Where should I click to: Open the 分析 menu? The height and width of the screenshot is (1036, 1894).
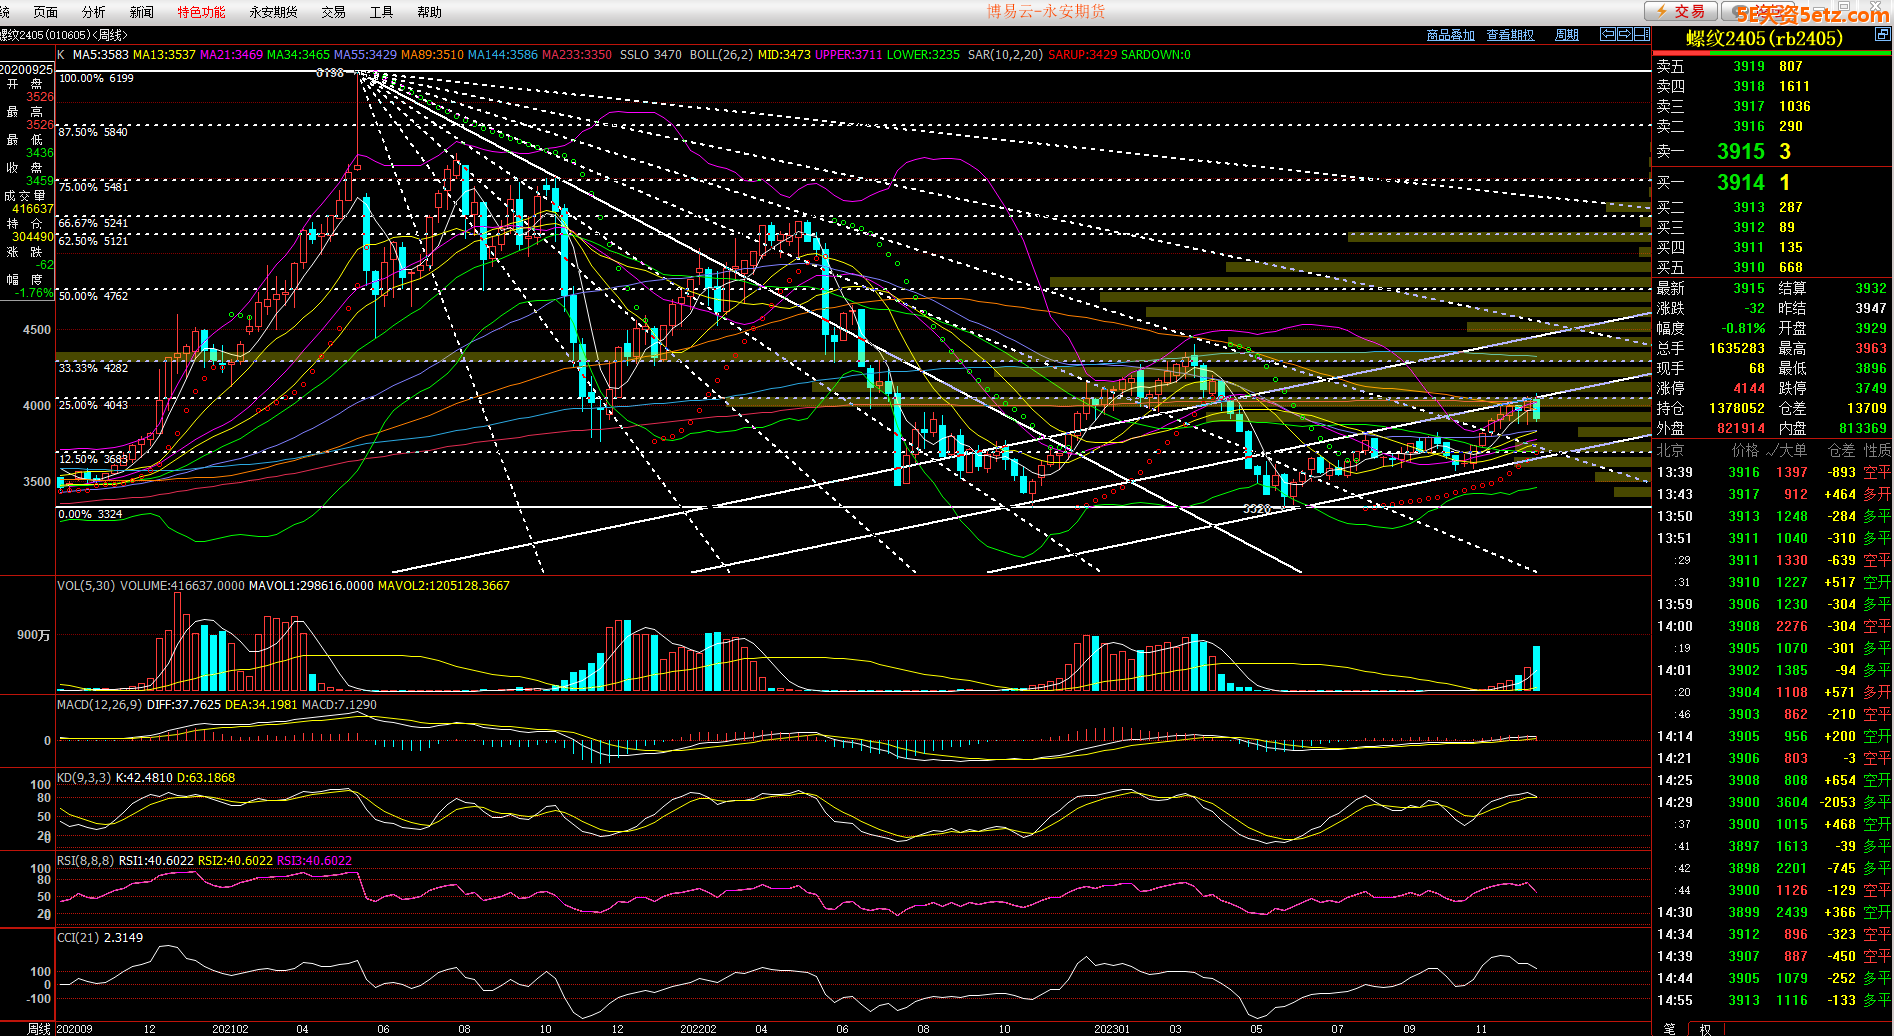pyautogui.click(x=93, y=12)
